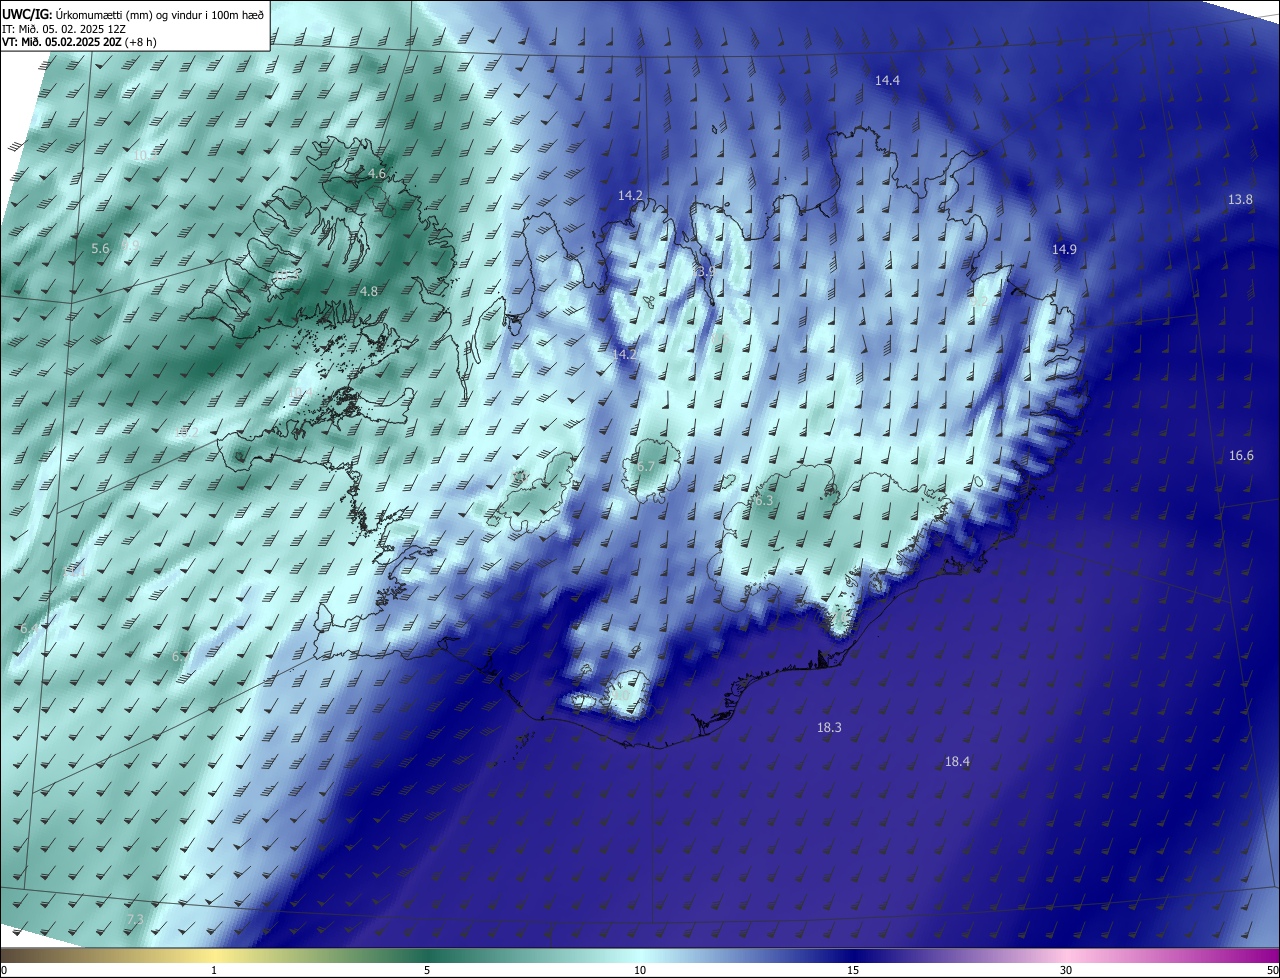Click the 13.8 value label on the map
The height and width of the screenshot is (978, 1280).
pyautogui.click(x=1240, y=200)
